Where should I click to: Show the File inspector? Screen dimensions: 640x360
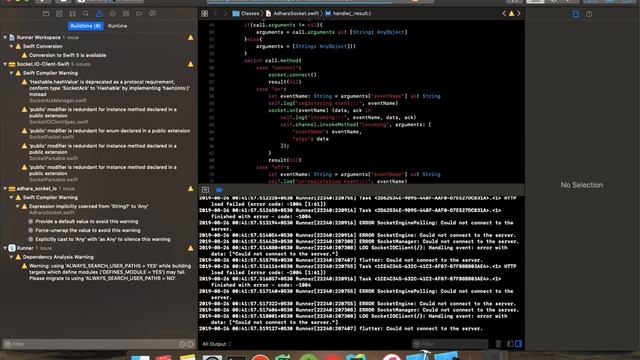[x=576, y=14]
